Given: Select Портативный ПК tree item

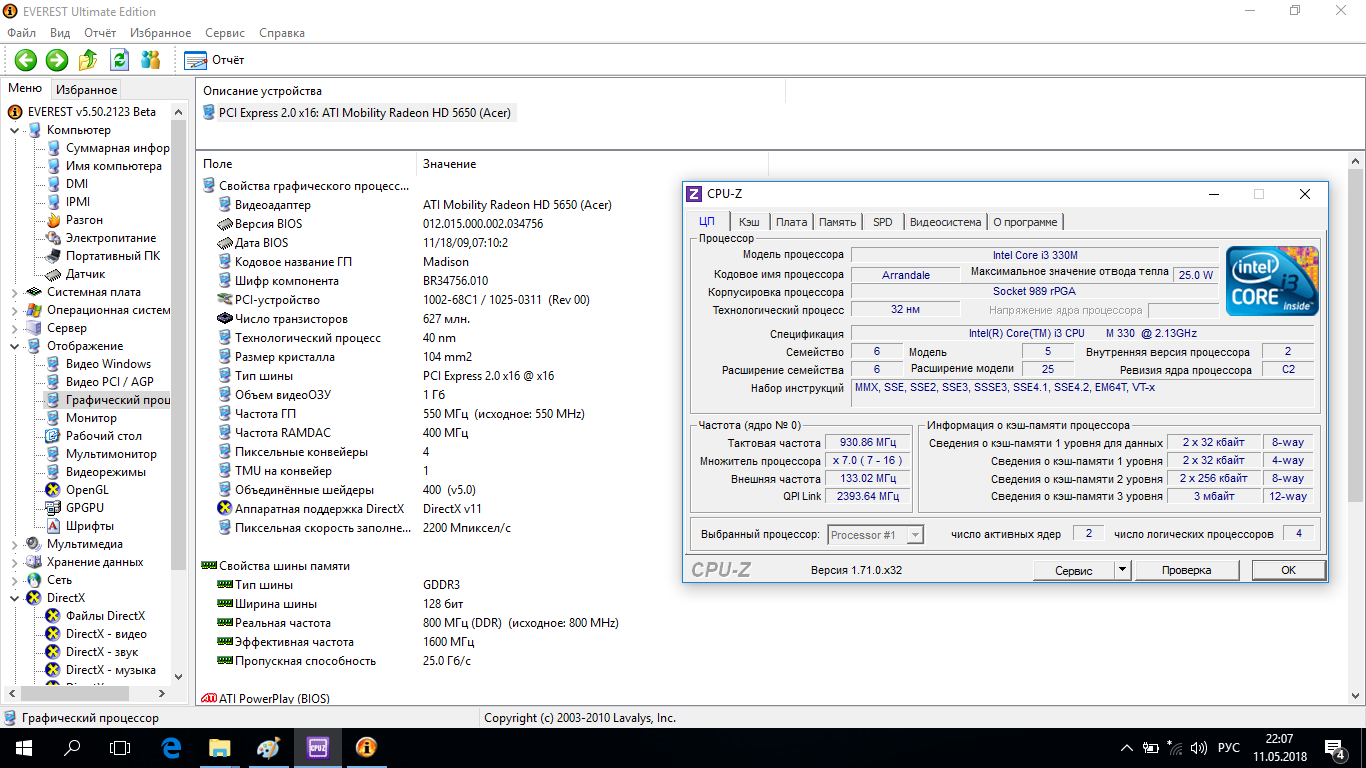Looking at the screenshot, I should 103,256.
